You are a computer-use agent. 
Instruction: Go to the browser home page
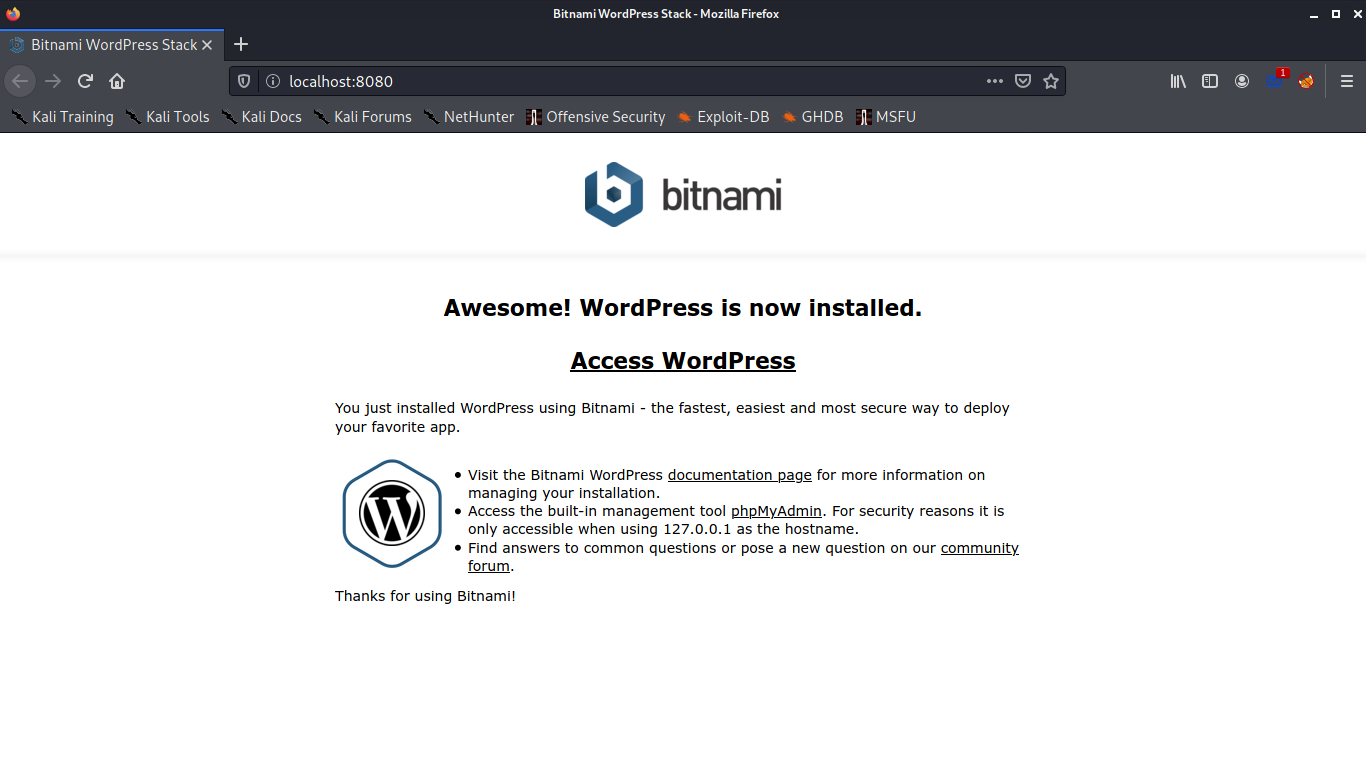point(115,81)
